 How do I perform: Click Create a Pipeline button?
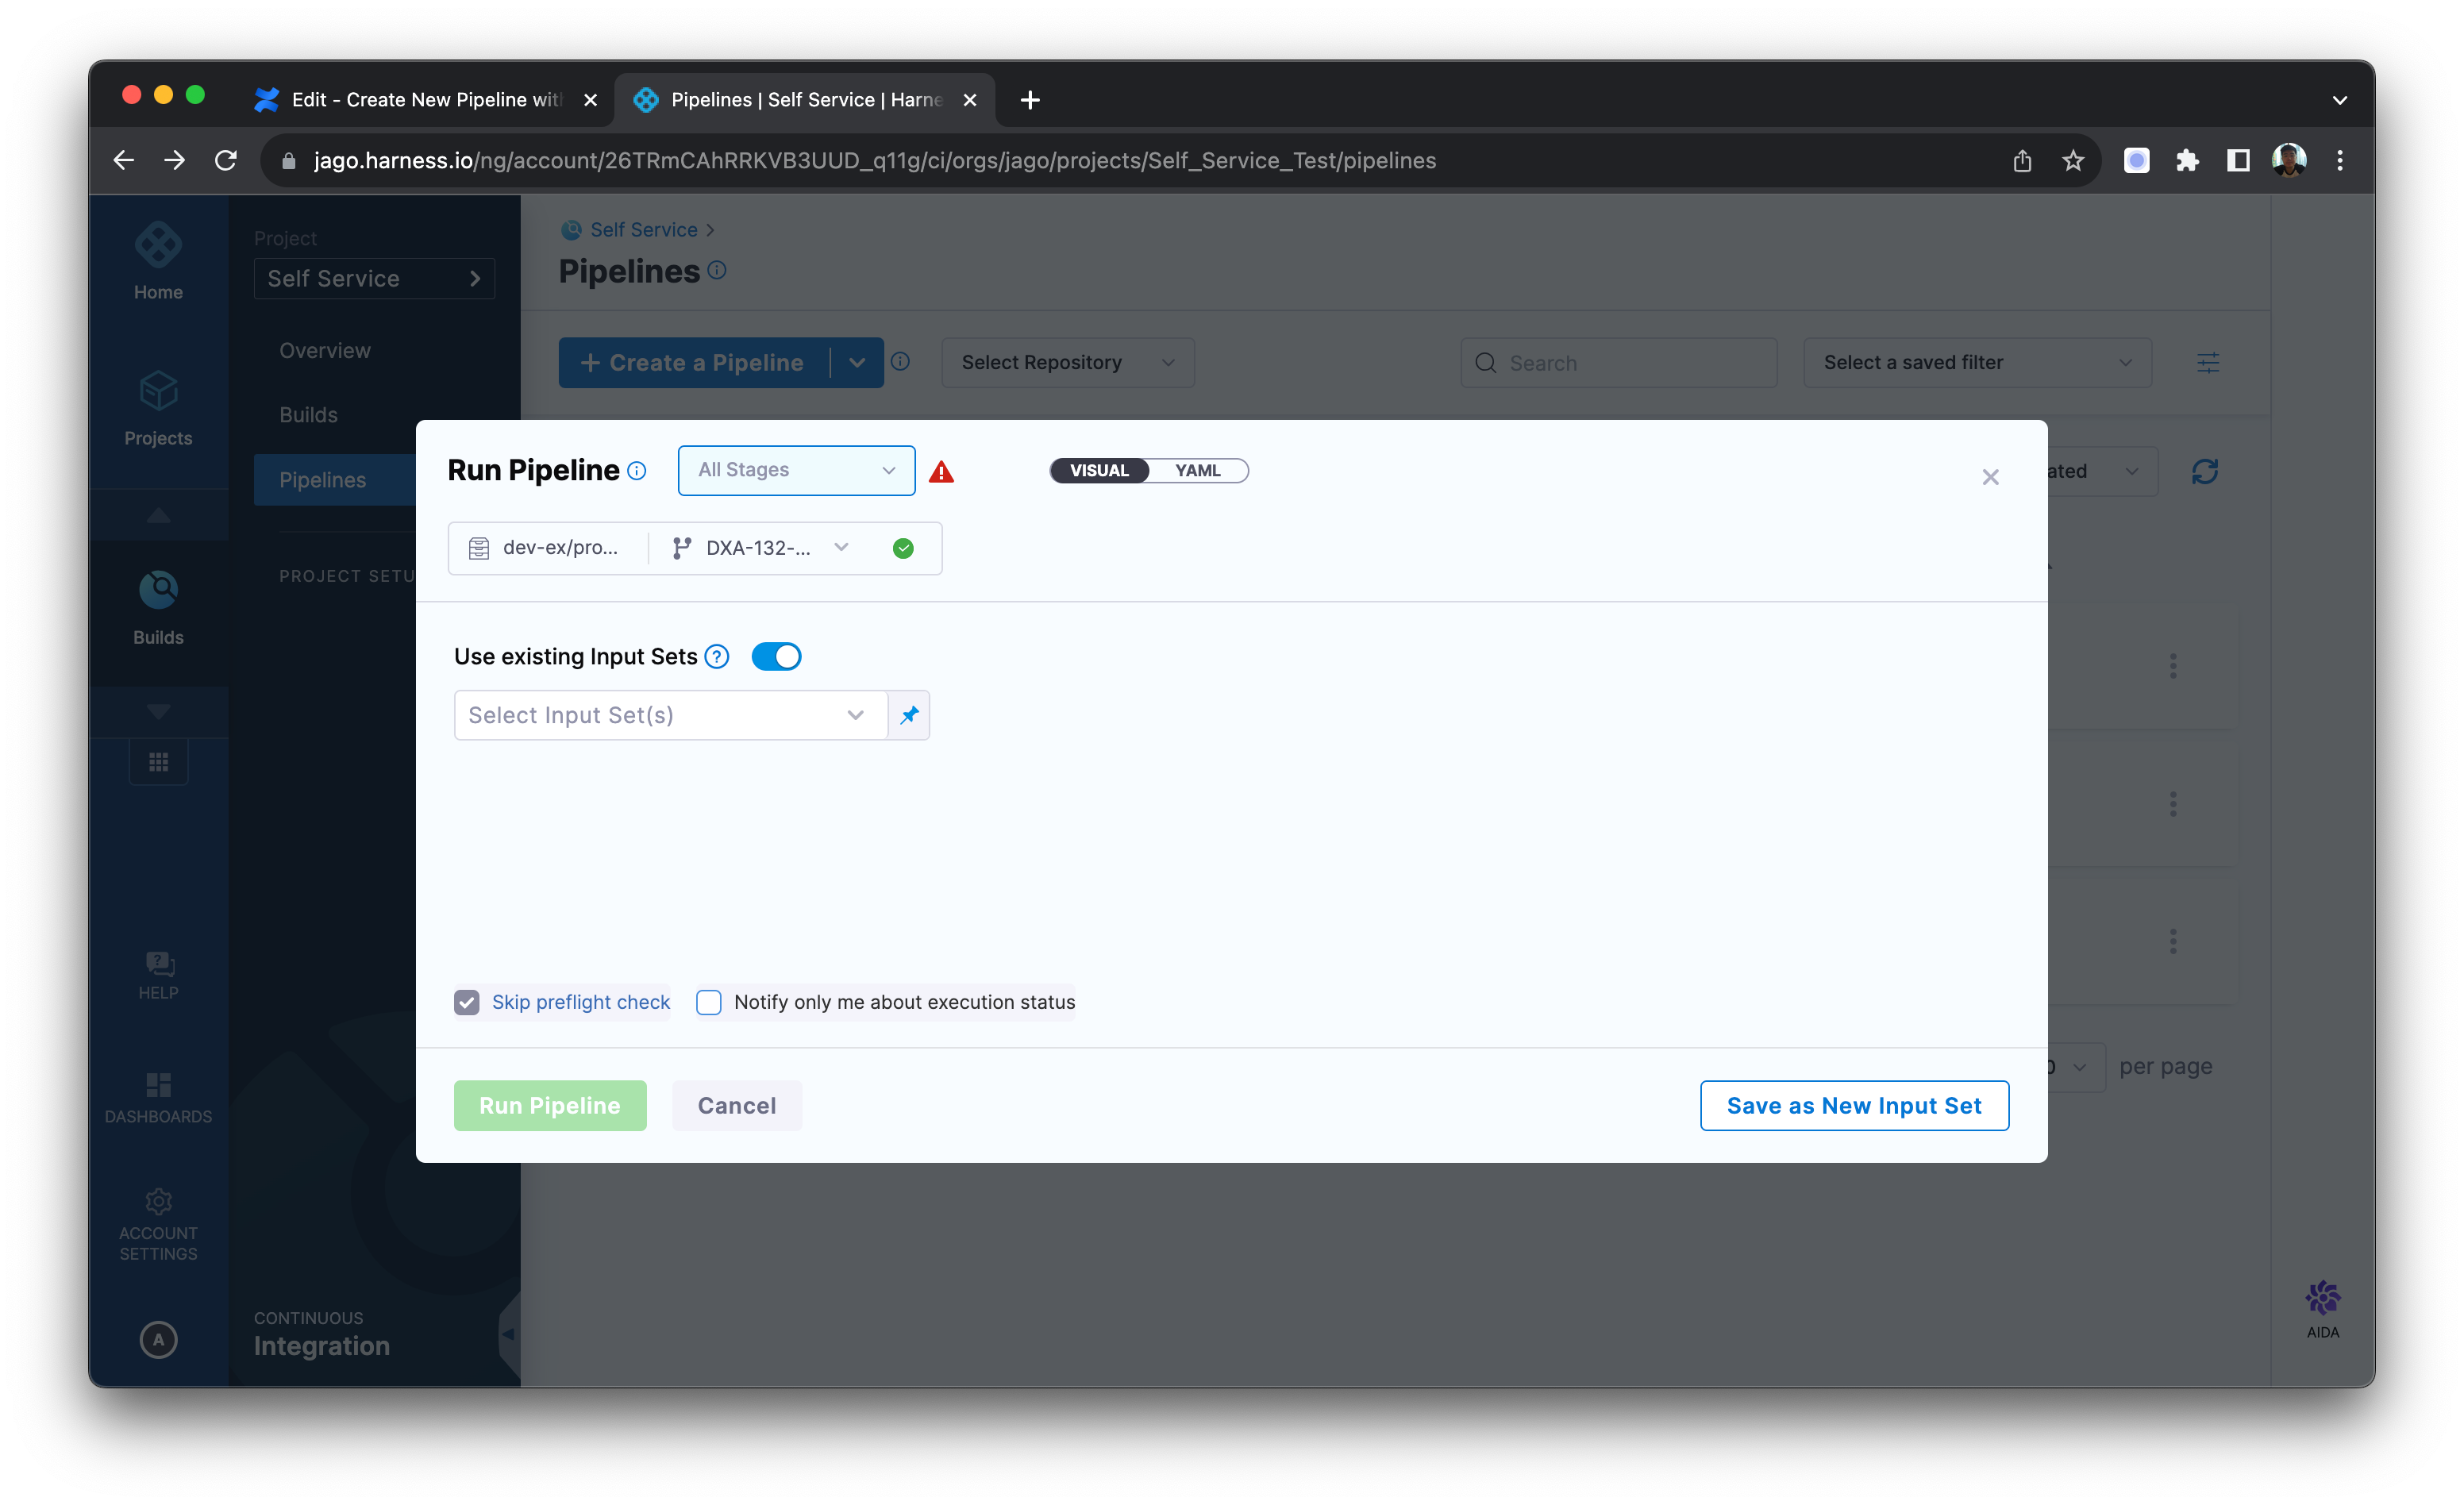694,363
